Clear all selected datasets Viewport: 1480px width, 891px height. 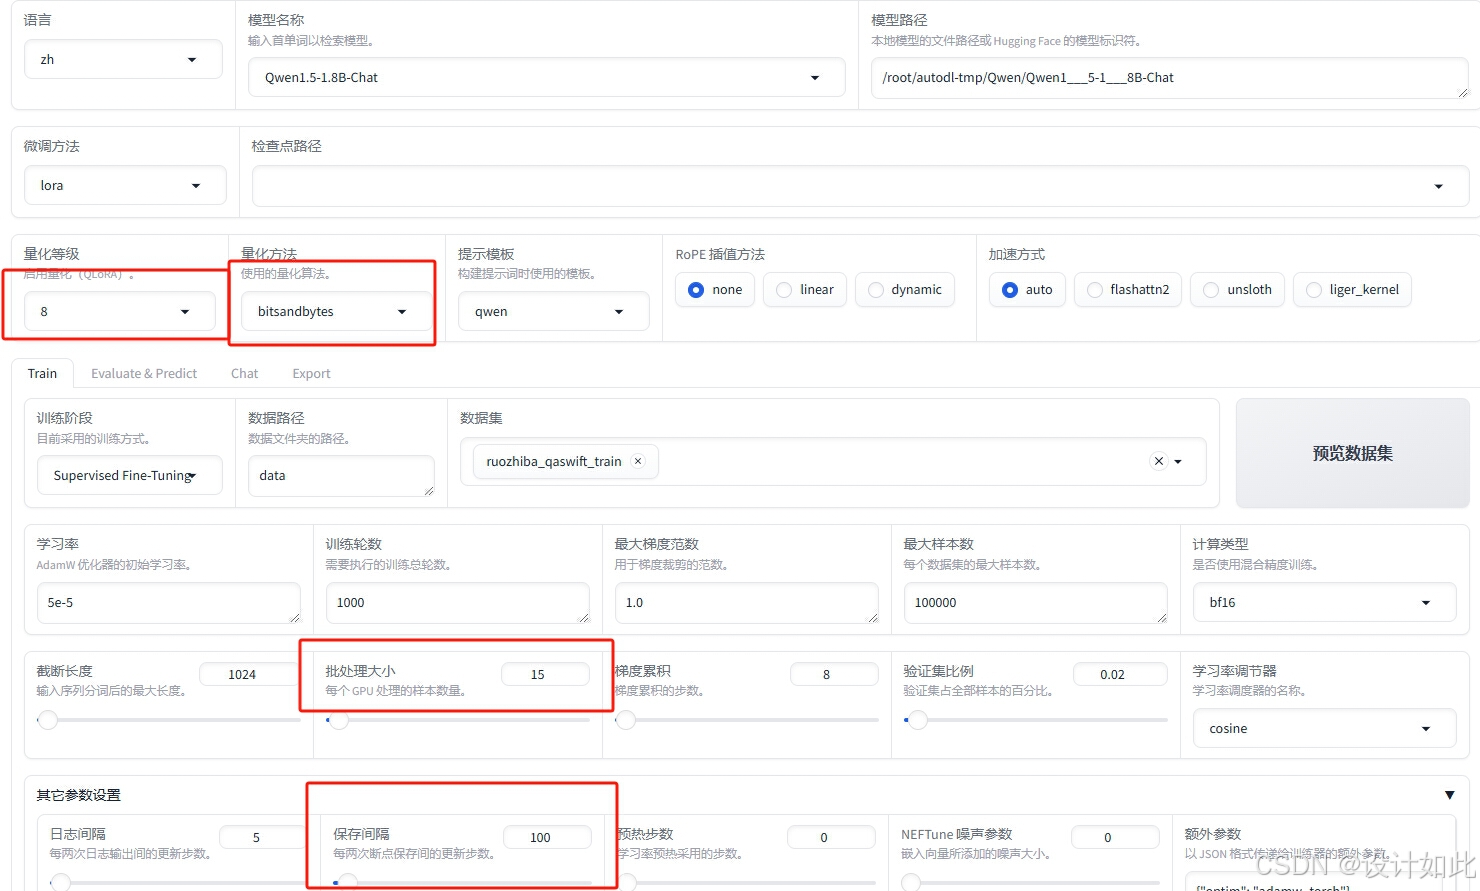(x=1158, y=461)
